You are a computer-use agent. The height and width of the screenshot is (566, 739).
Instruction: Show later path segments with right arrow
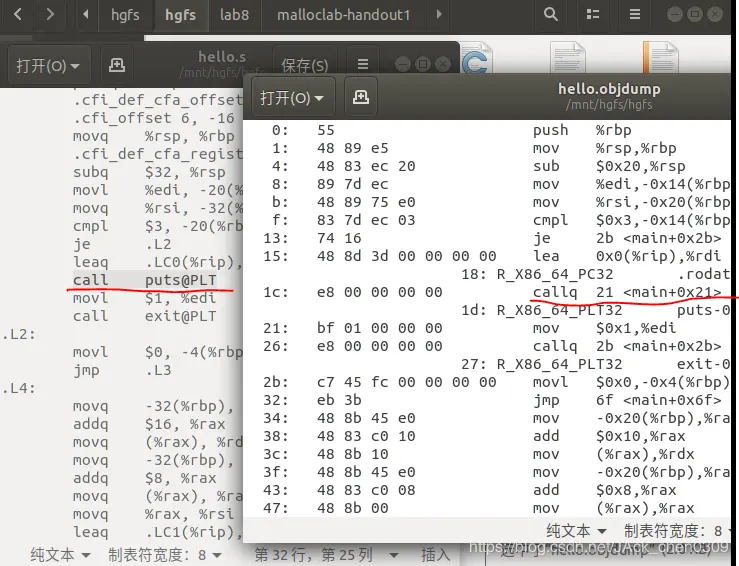pyautogui.click(x=439, y=15)
